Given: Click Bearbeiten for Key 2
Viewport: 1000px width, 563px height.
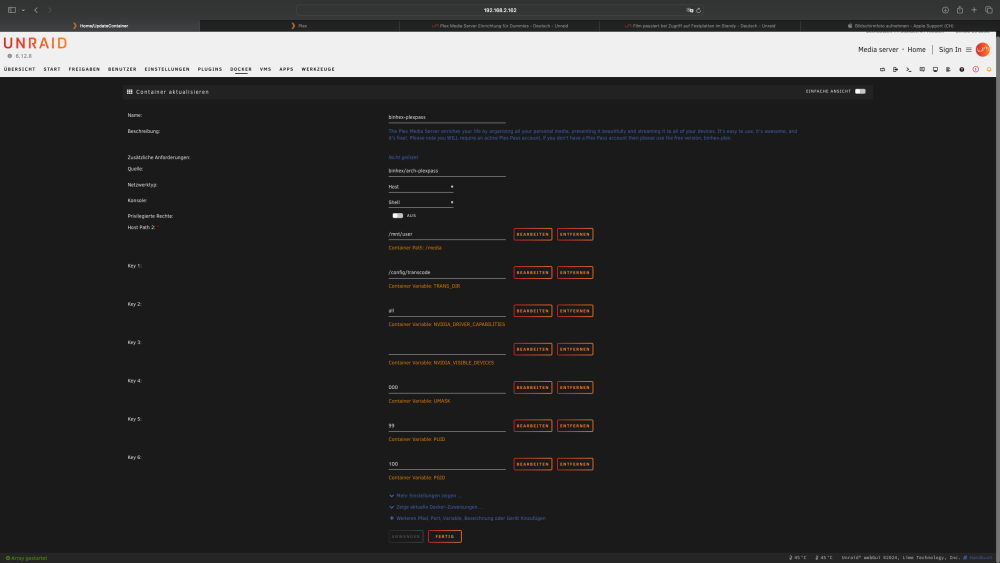Looking at the screenshot, I should [x=533, y=311].
